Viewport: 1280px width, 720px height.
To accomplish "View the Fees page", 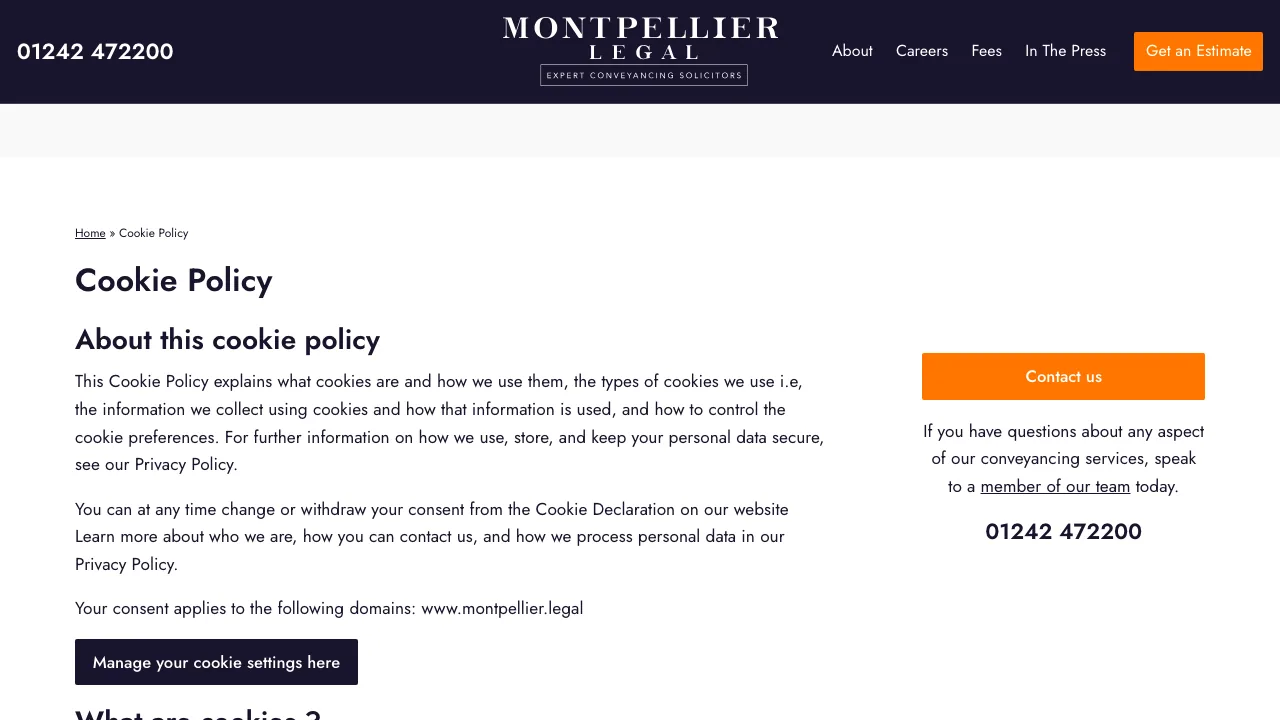I will coord(986,51).
